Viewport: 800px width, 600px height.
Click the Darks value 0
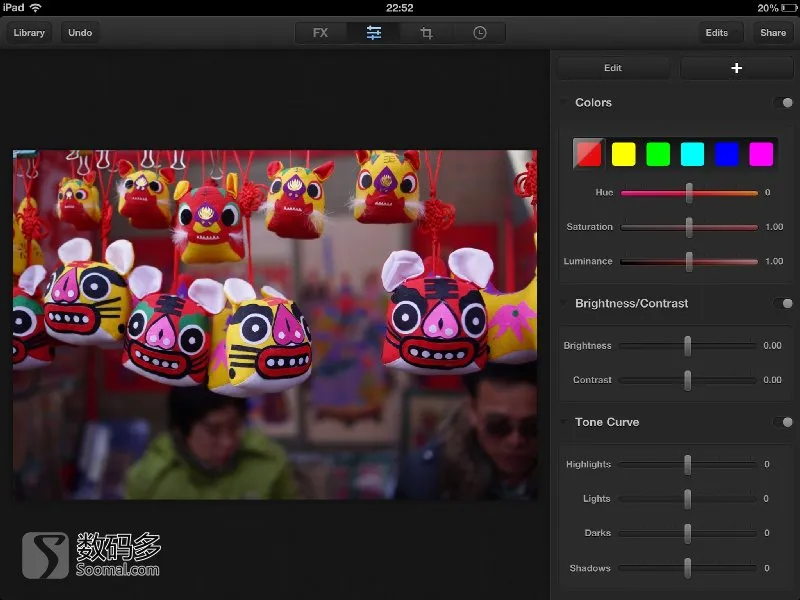click(766, 533)
